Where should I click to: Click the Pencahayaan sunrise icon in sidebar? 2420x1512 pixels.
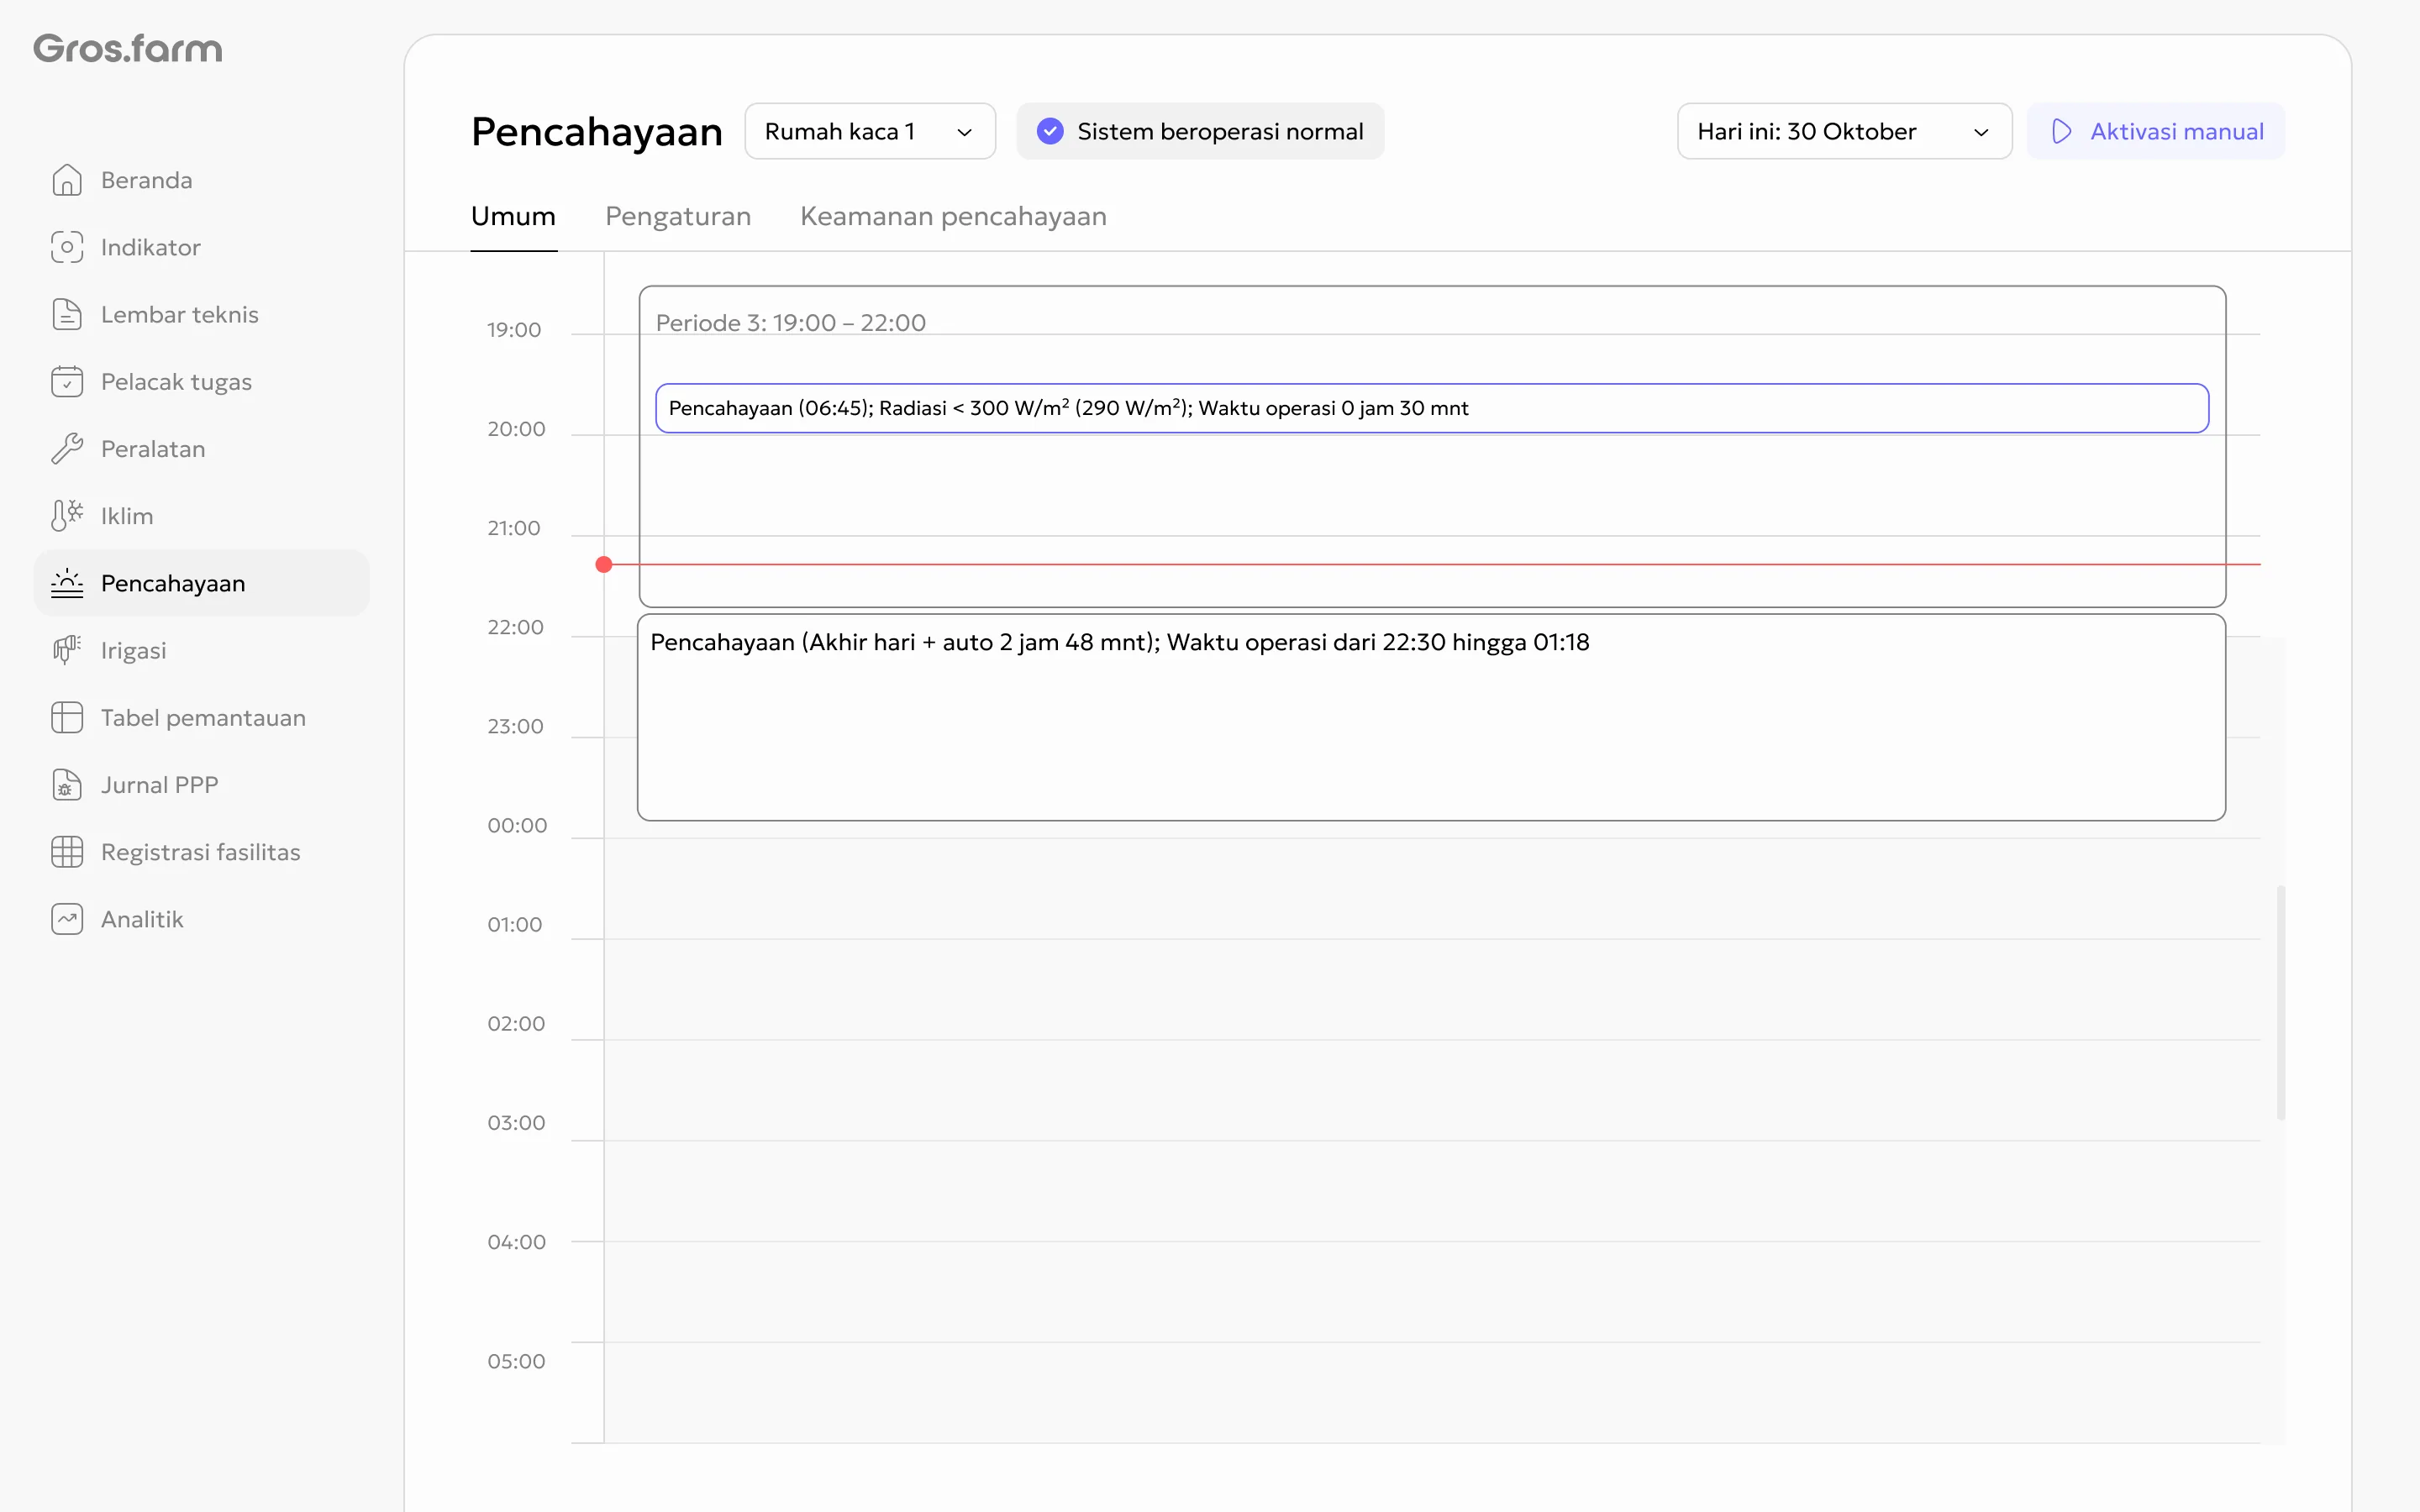(x=67, y=583)
